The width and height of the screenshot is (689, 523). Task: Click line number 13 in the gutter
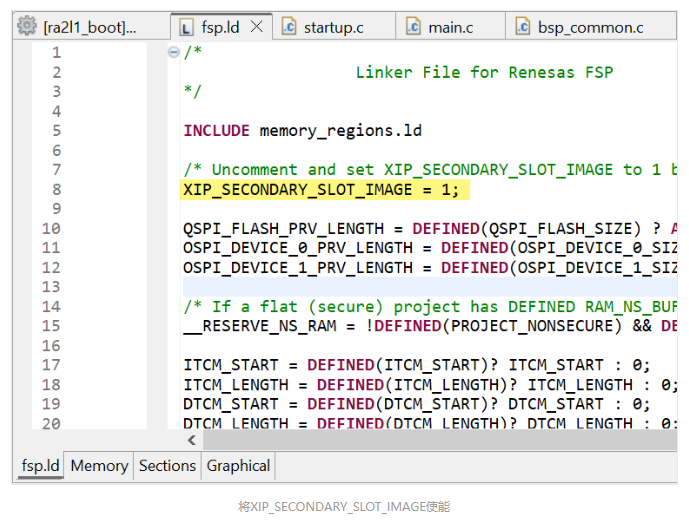[x=51, y=287]
